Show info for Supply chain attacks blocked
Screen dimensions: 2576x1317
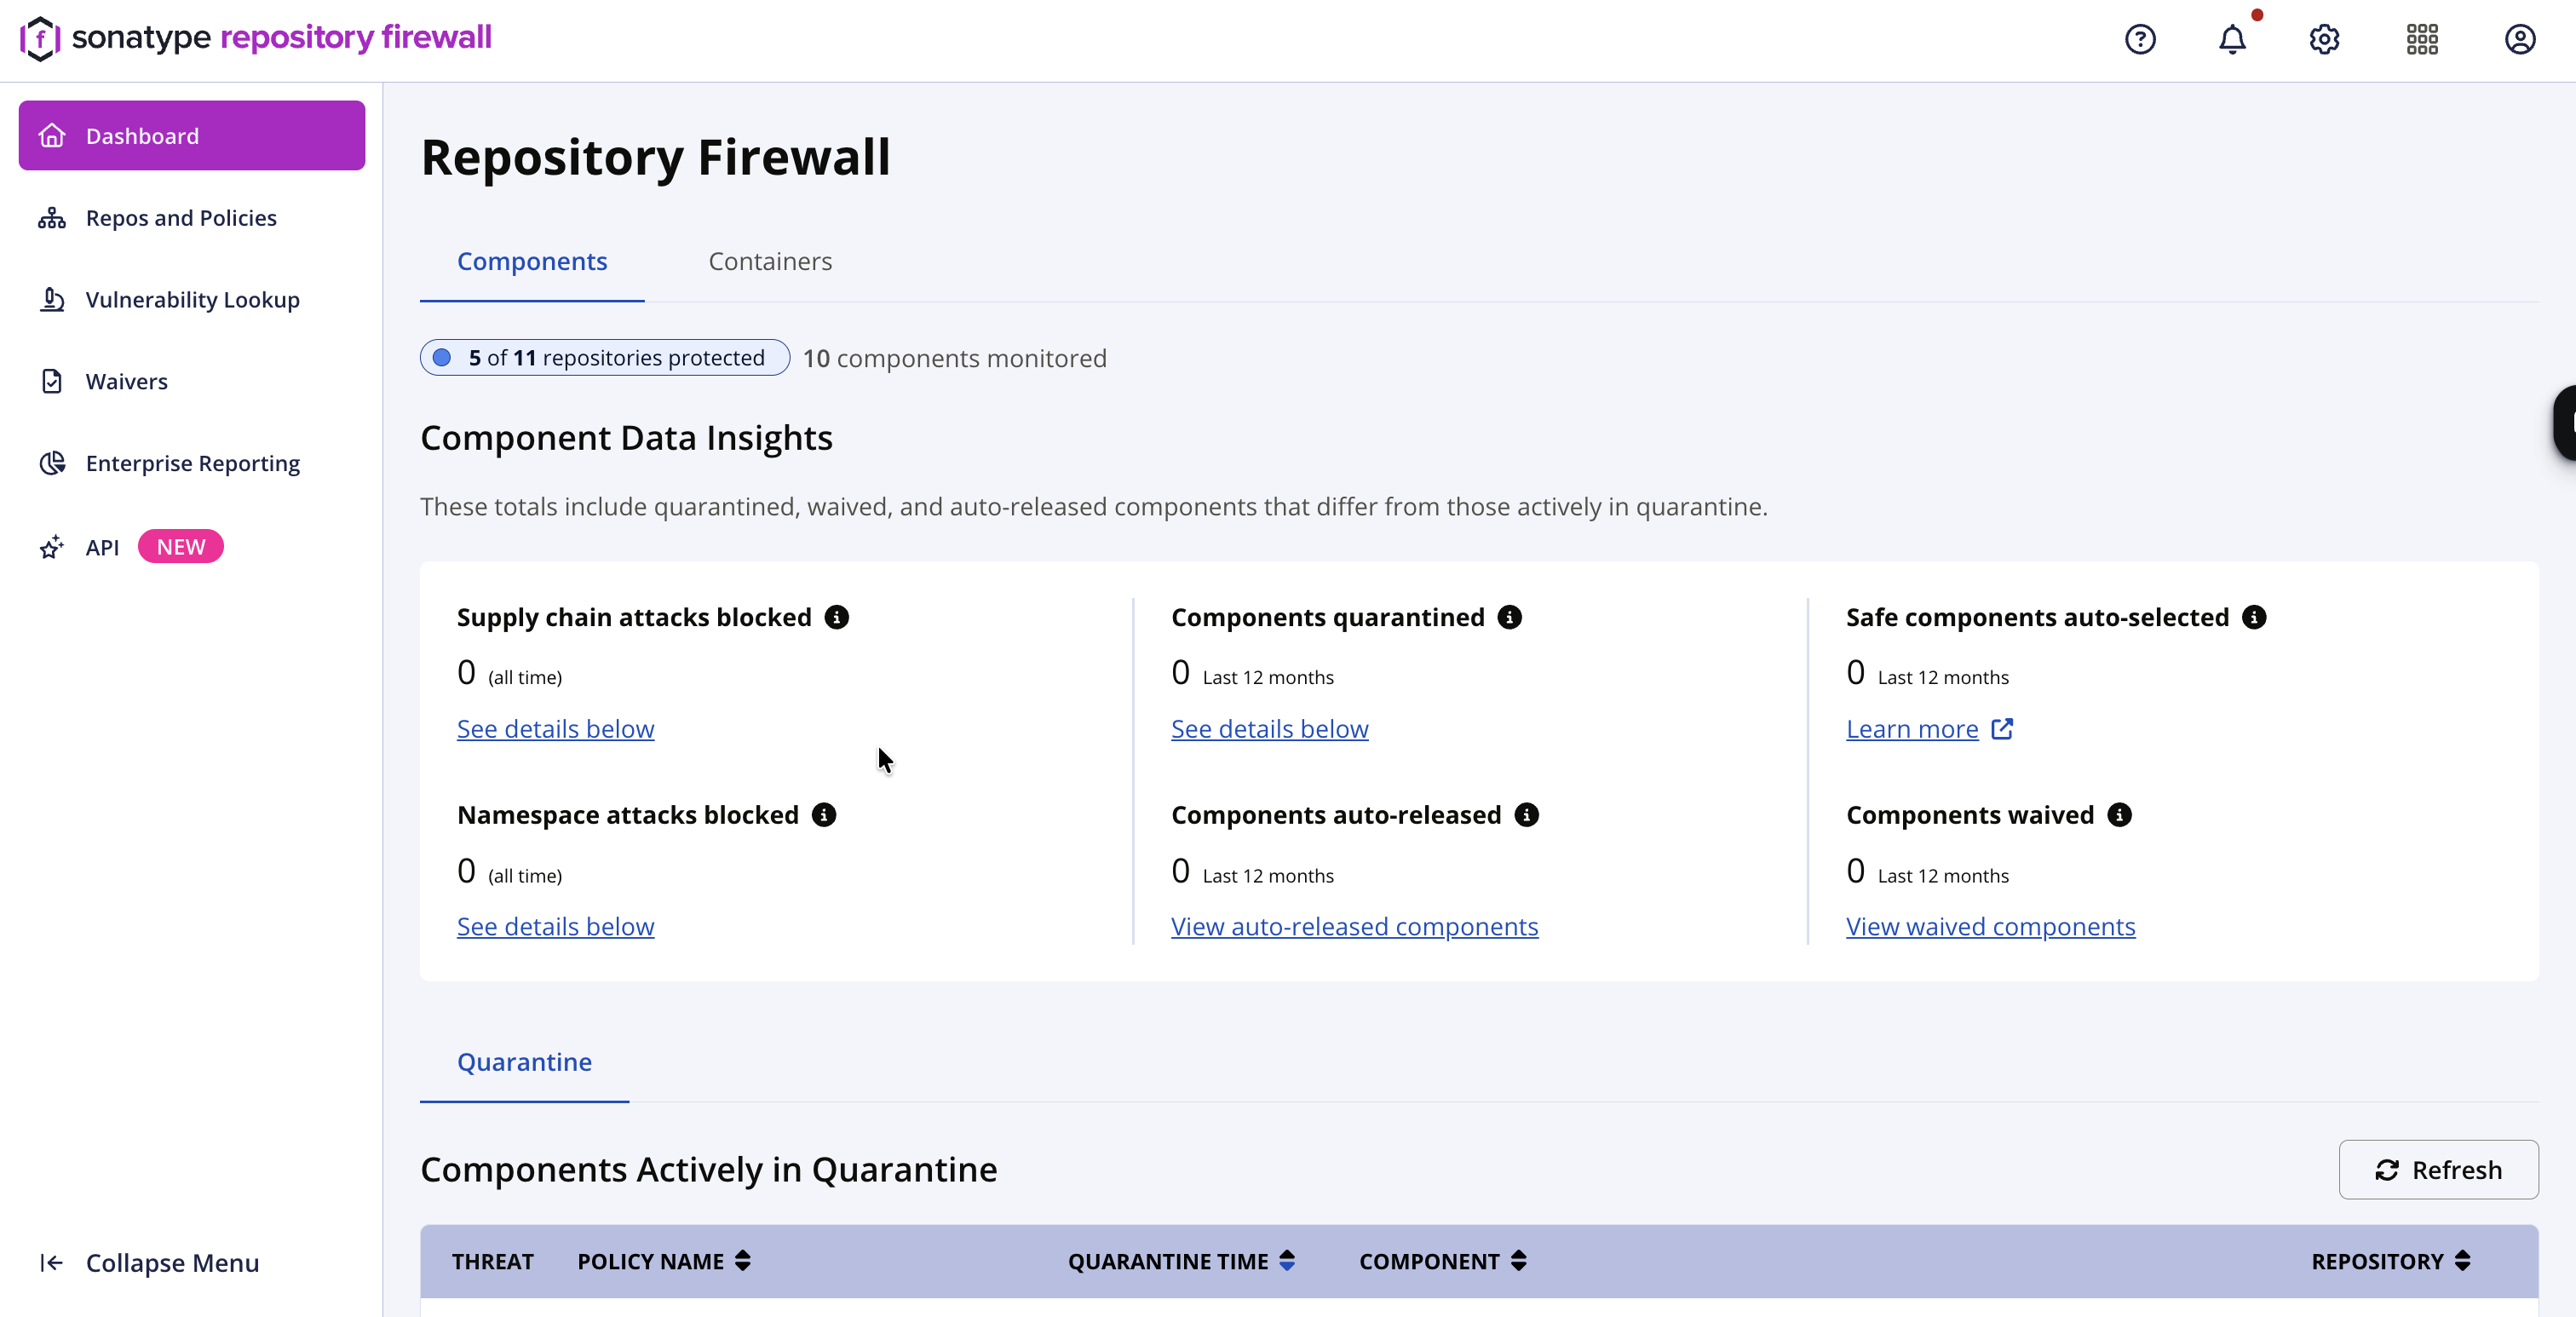coord(837,617)
